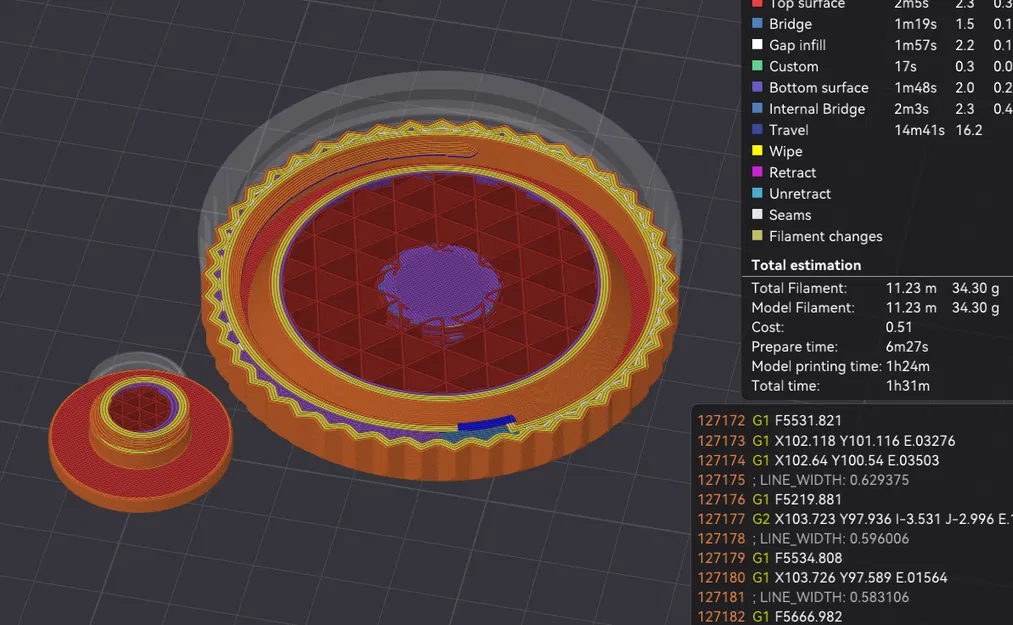1013x625 pixels.
Task: Click the purple center surface of disc
Action: (x=441, y=282)
